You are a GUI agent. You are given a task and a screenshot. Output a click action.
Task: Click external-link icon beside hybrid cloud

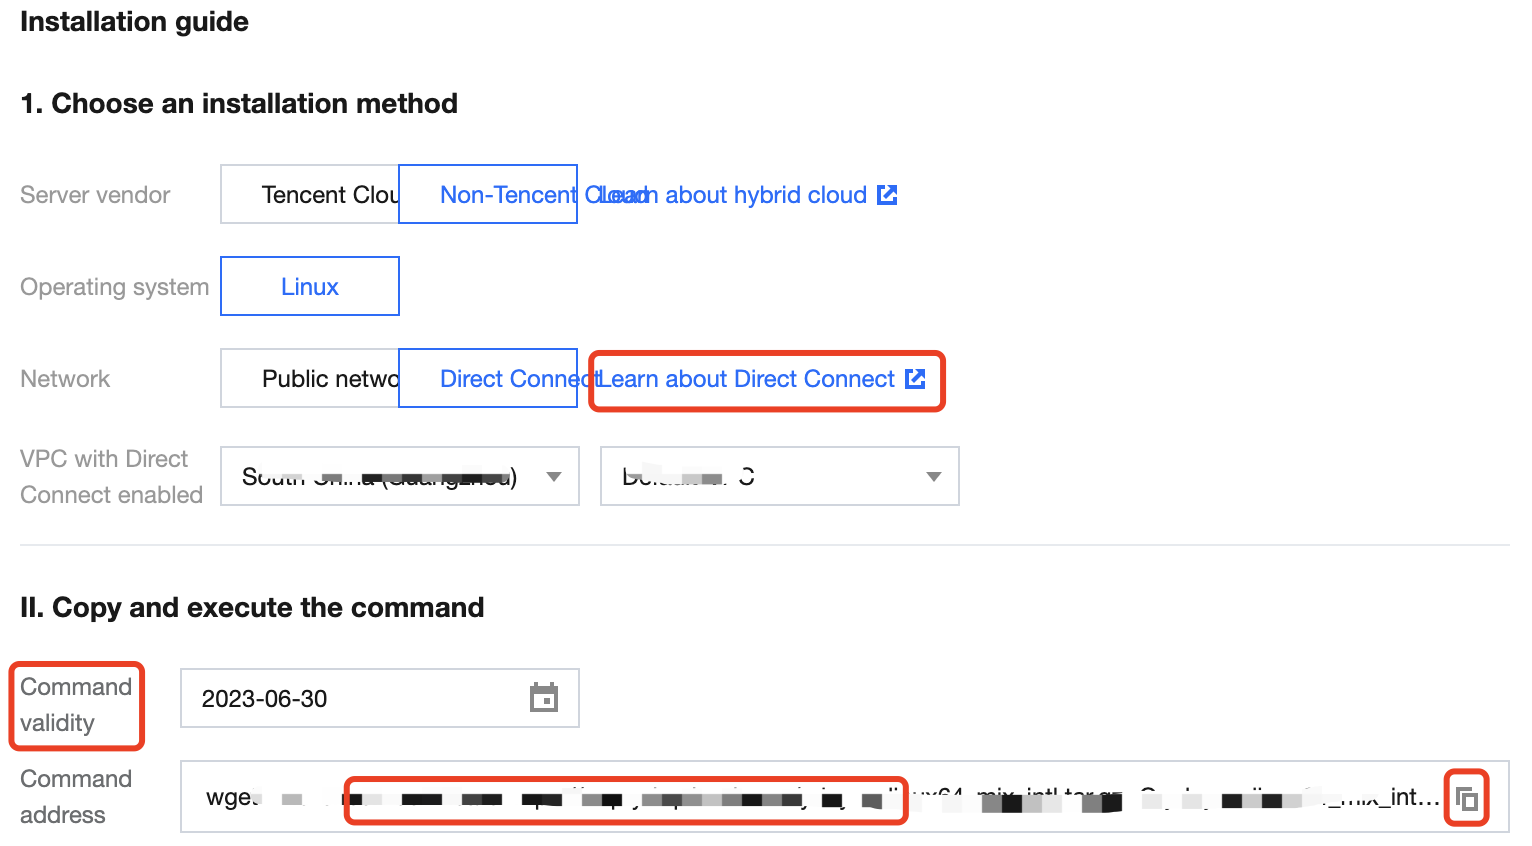click(887, 195)
